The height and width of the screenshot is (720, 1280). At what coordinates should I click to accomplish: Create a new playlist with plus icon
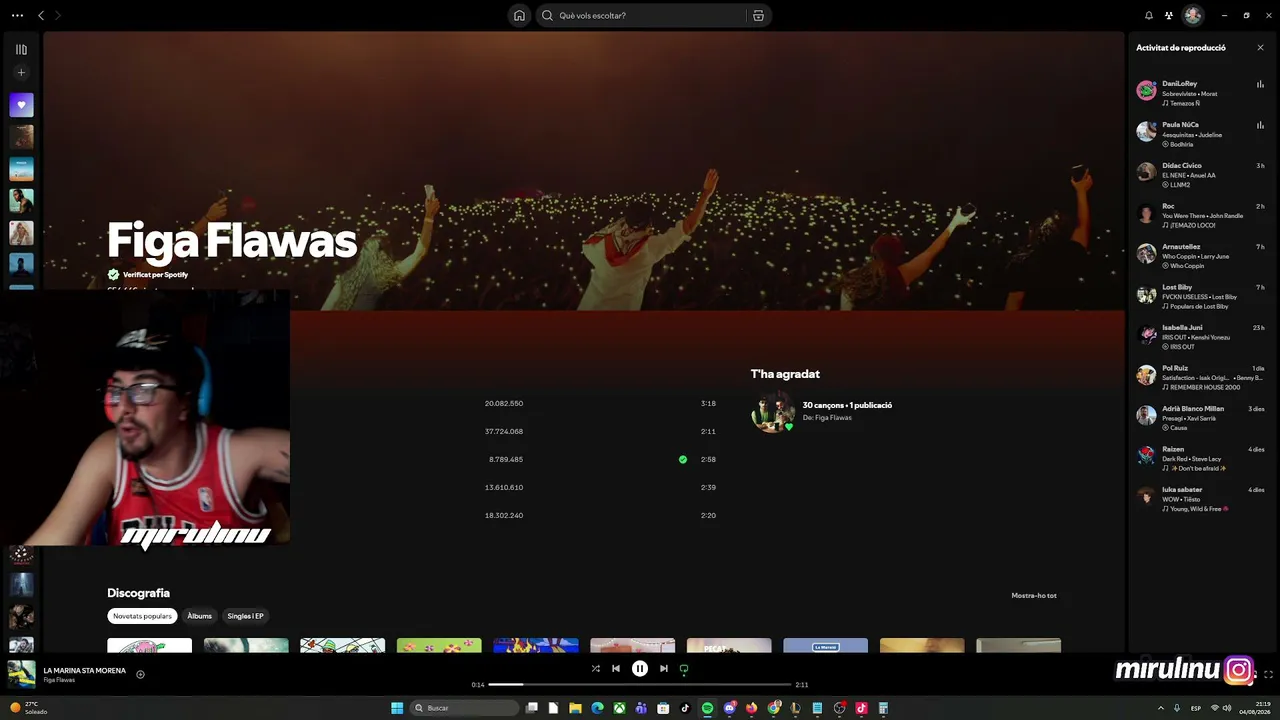click(x=21, y=73)
